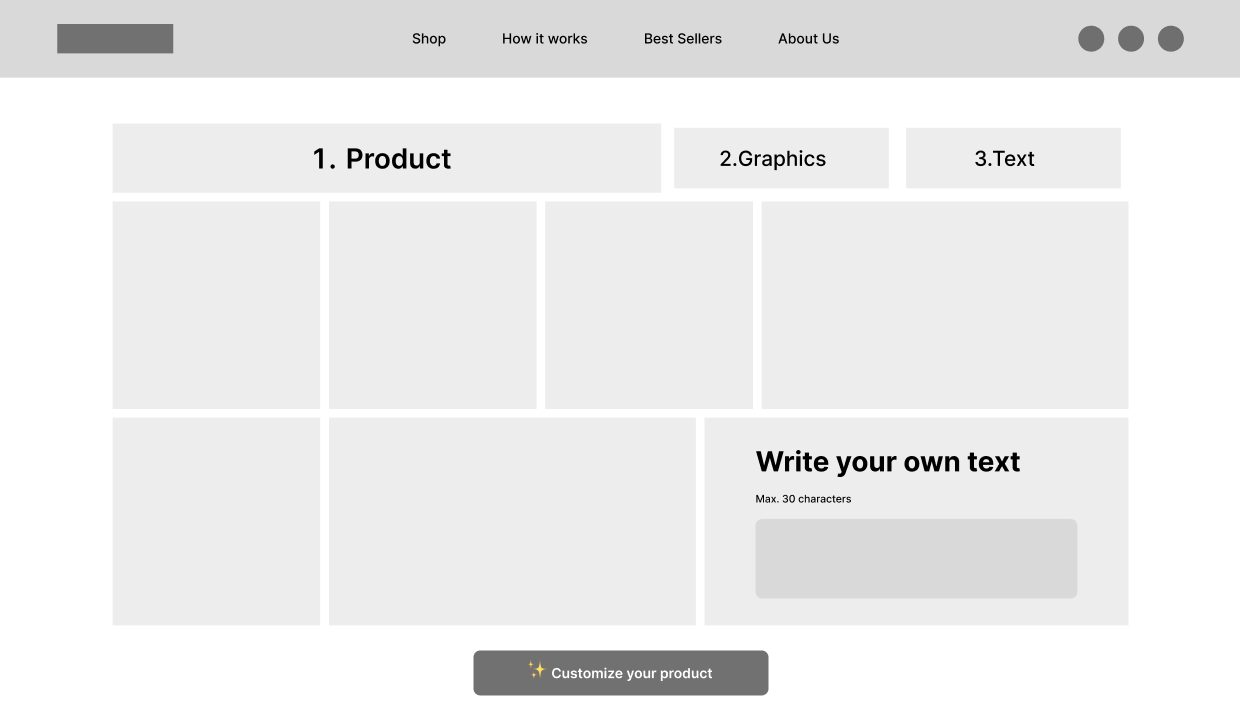Go to How it works page
The width and height of the screenshot is (1240, 714).
tap(545, 39)
